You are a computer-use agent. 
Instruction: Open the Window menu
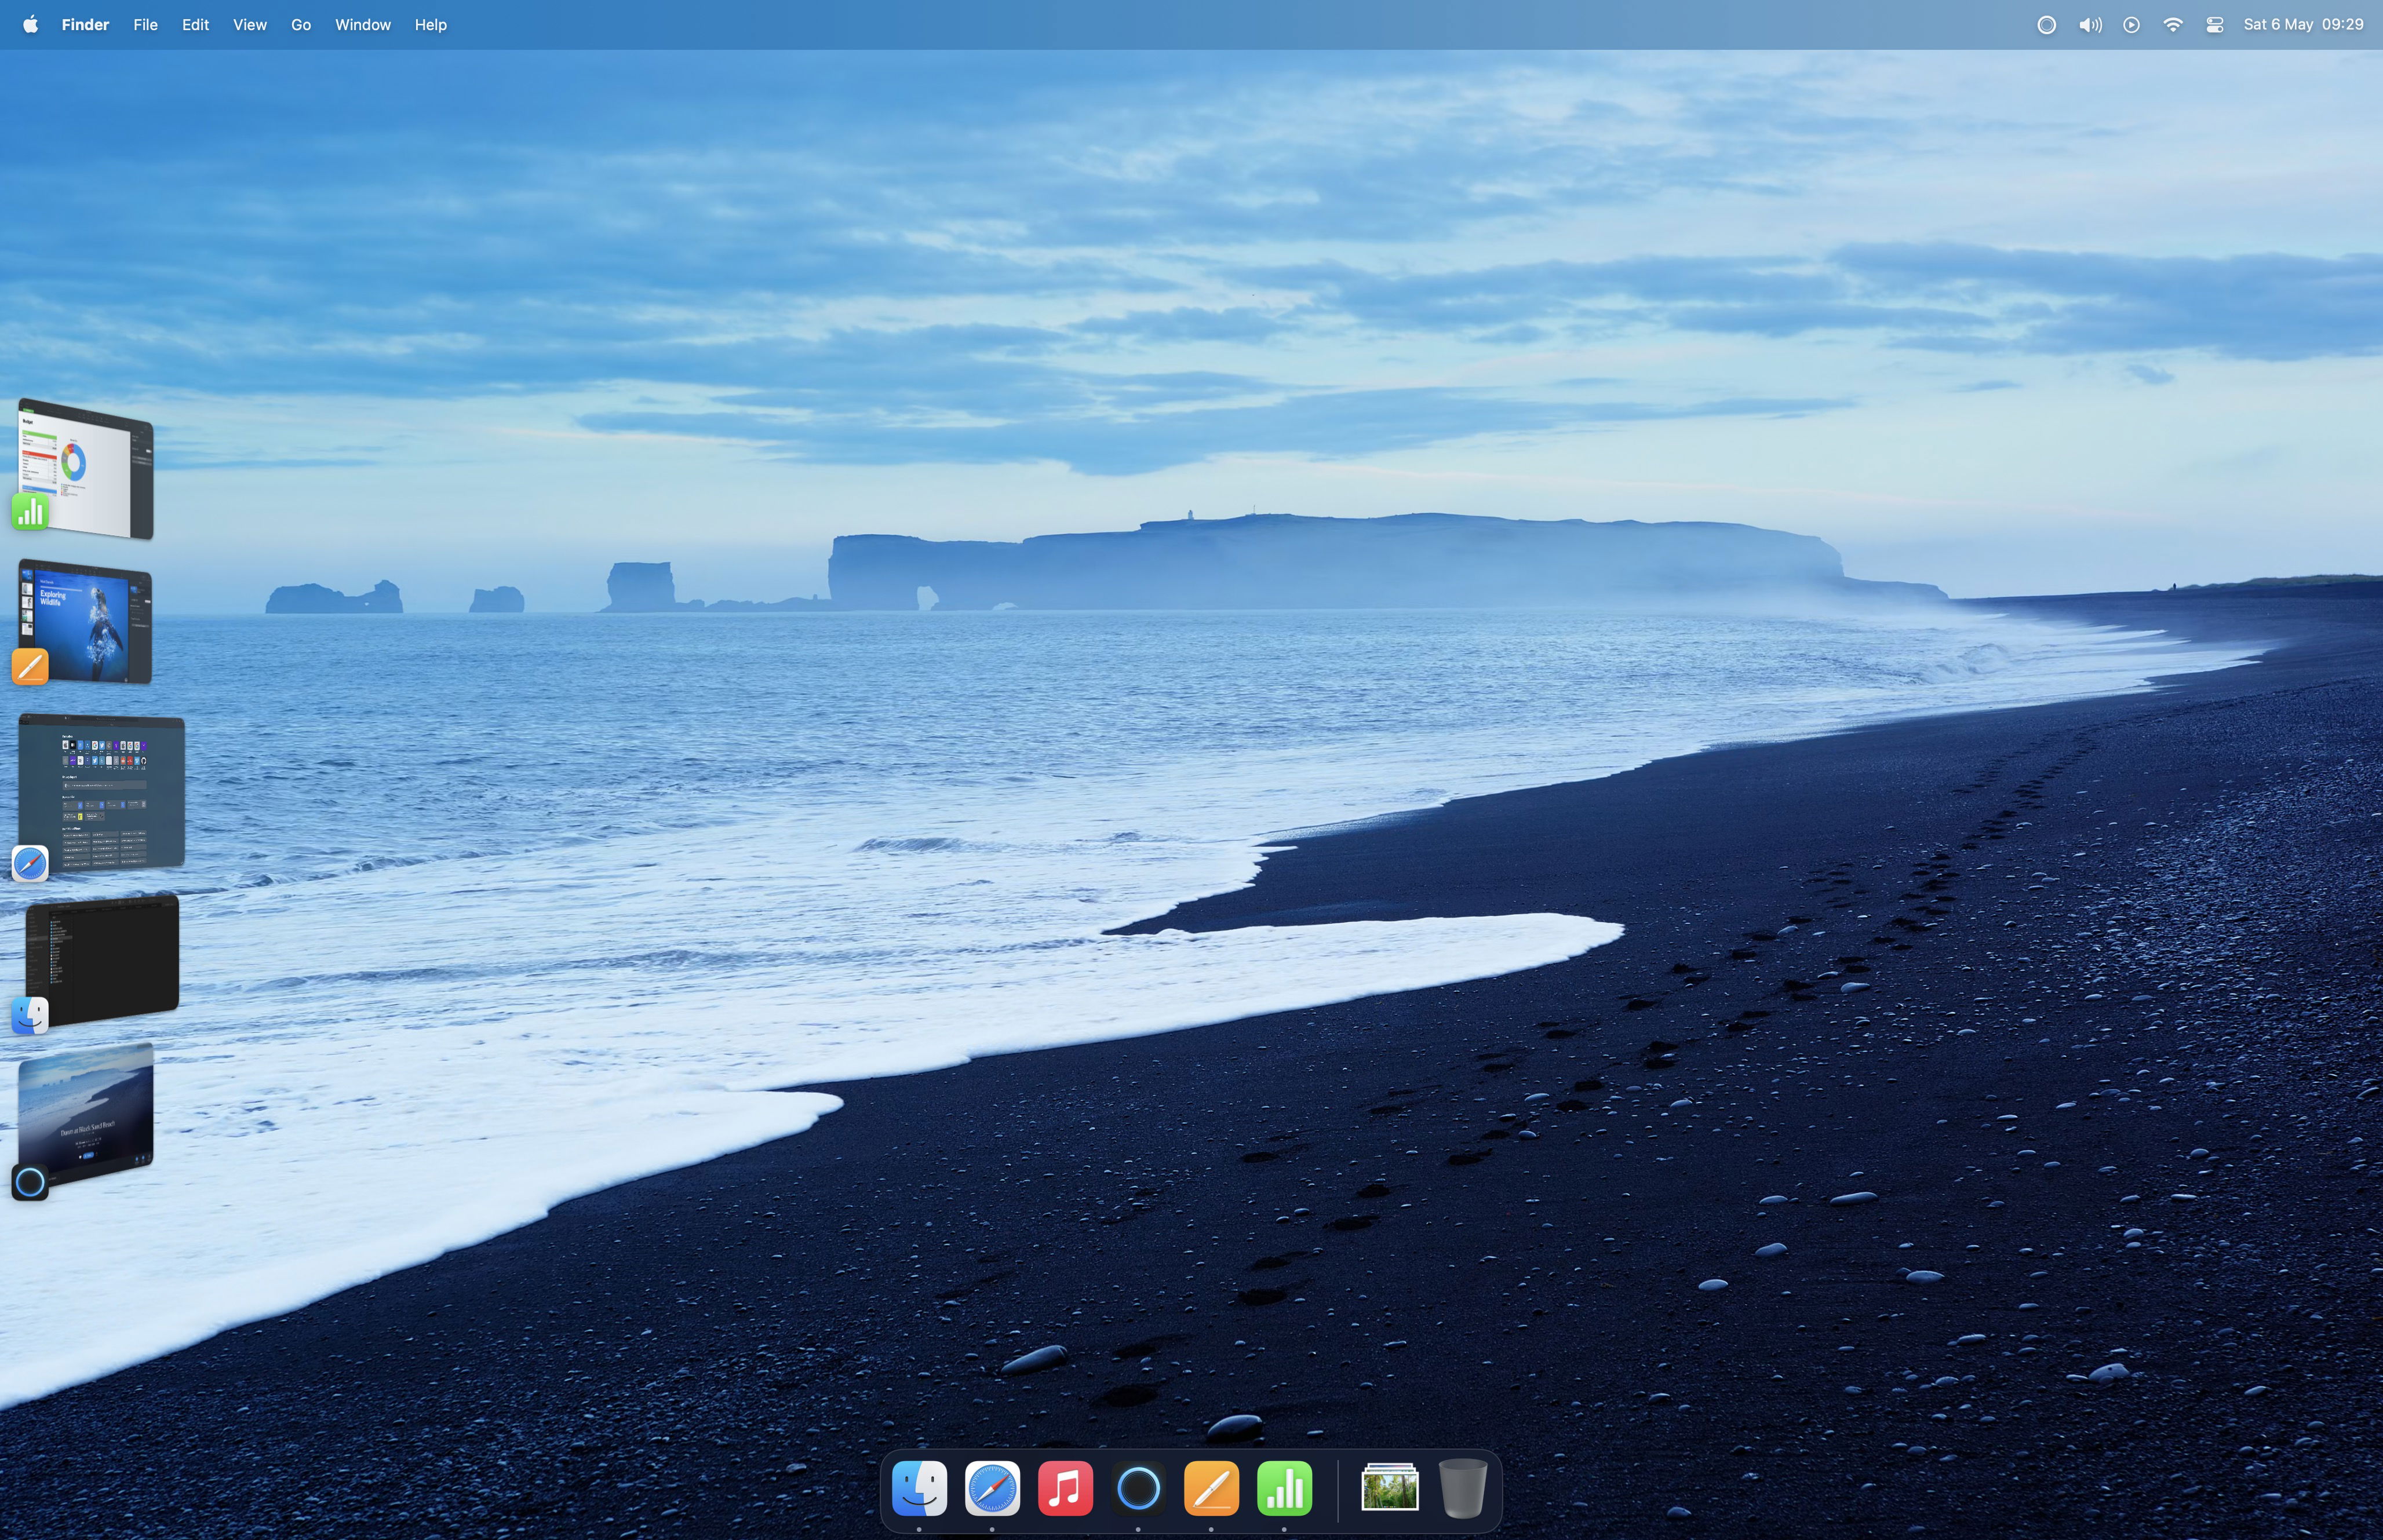tap(362, 25)
